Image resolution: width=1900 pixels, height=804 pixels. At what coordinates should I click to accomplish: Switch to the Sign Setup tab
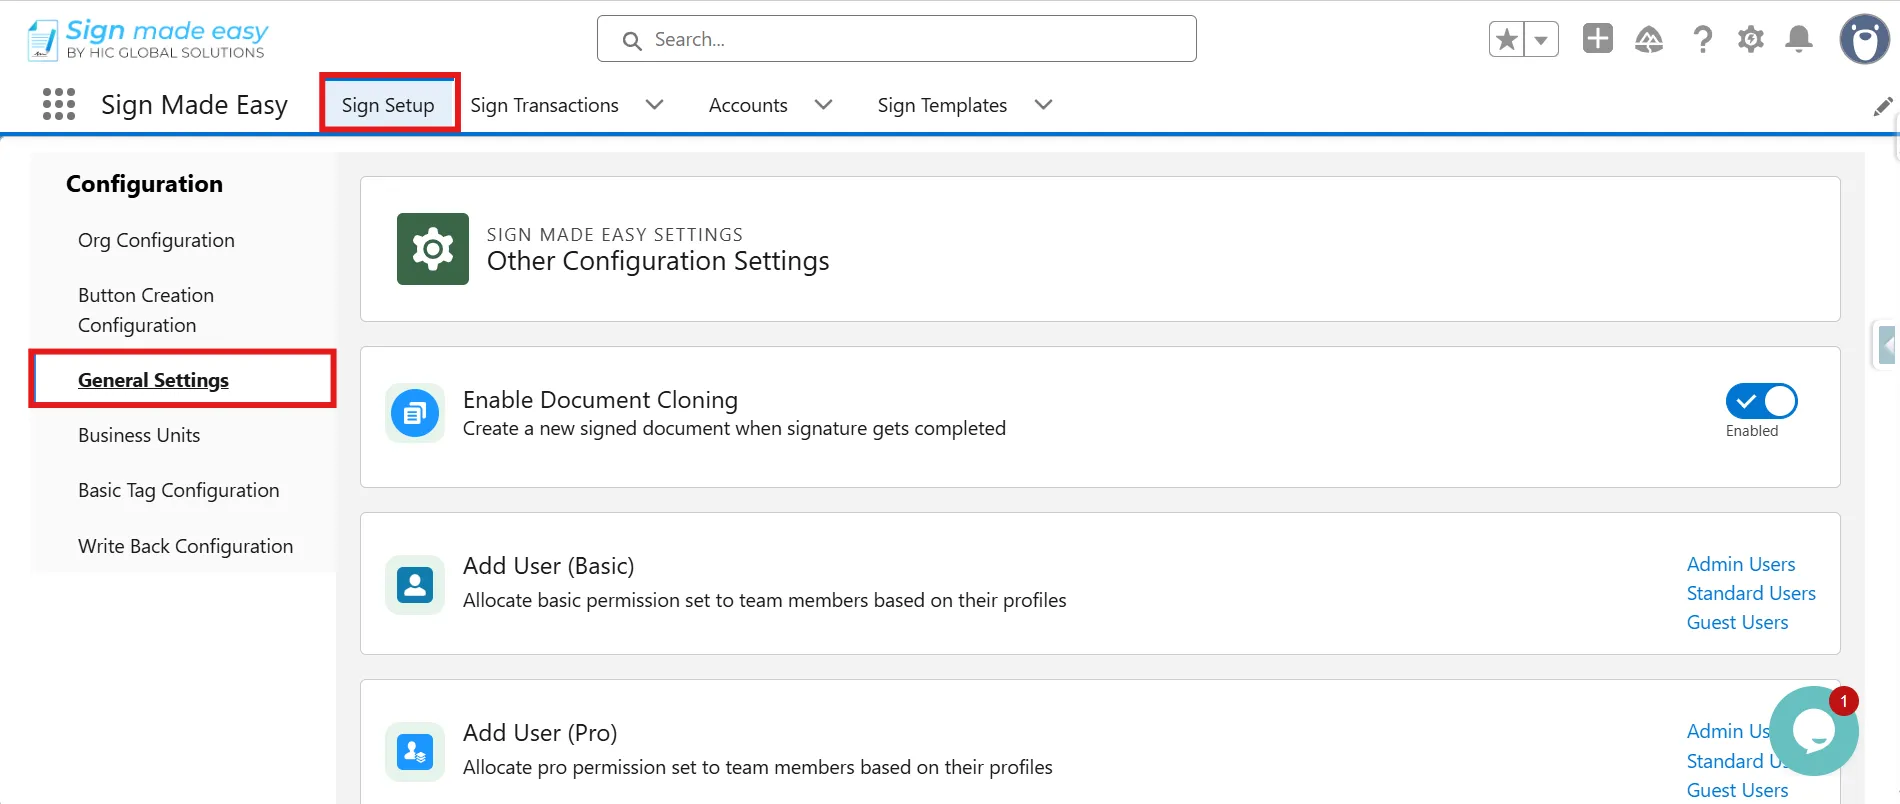(x=388, y=105)
